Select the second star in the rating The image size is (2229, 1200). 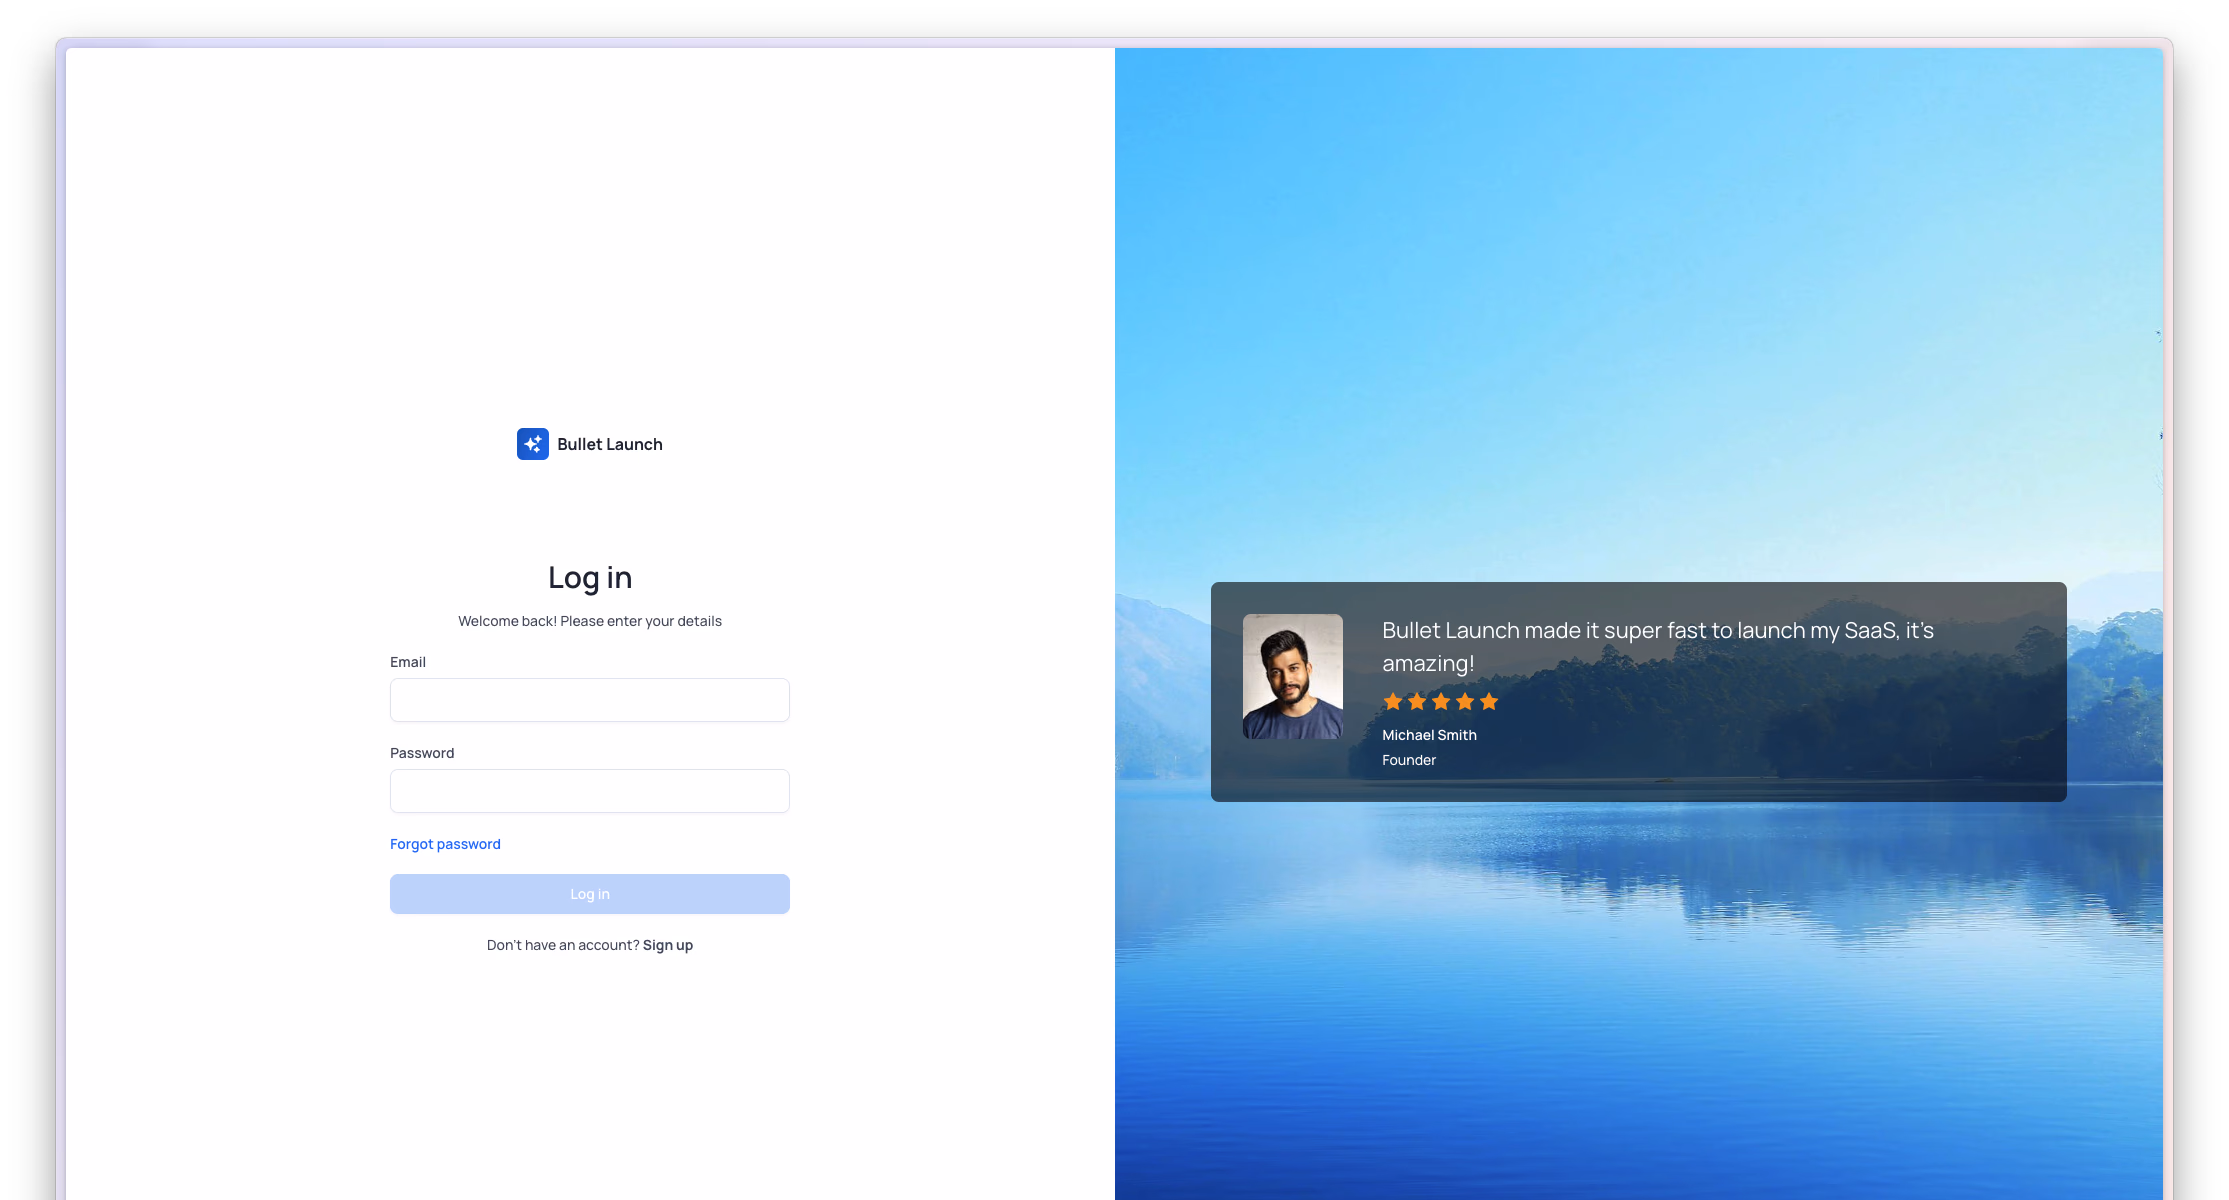click(x=1417, y=701)
